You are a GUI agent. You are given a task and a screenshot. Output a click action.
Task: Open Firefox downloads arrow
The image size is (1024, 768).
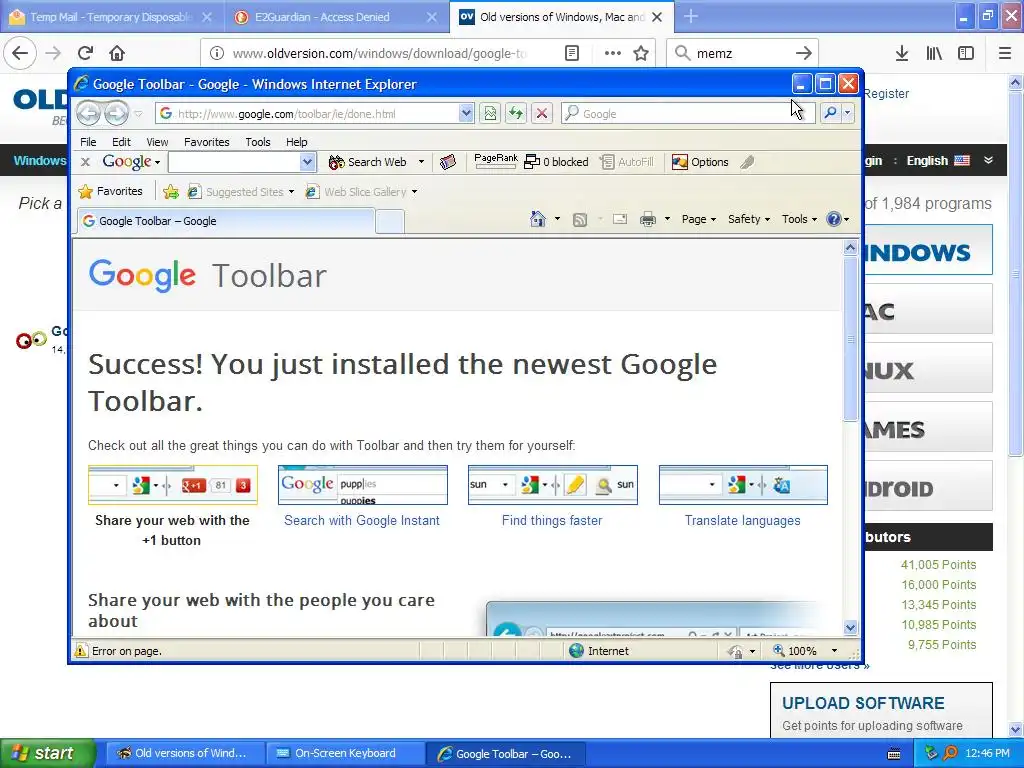(902, 53)
